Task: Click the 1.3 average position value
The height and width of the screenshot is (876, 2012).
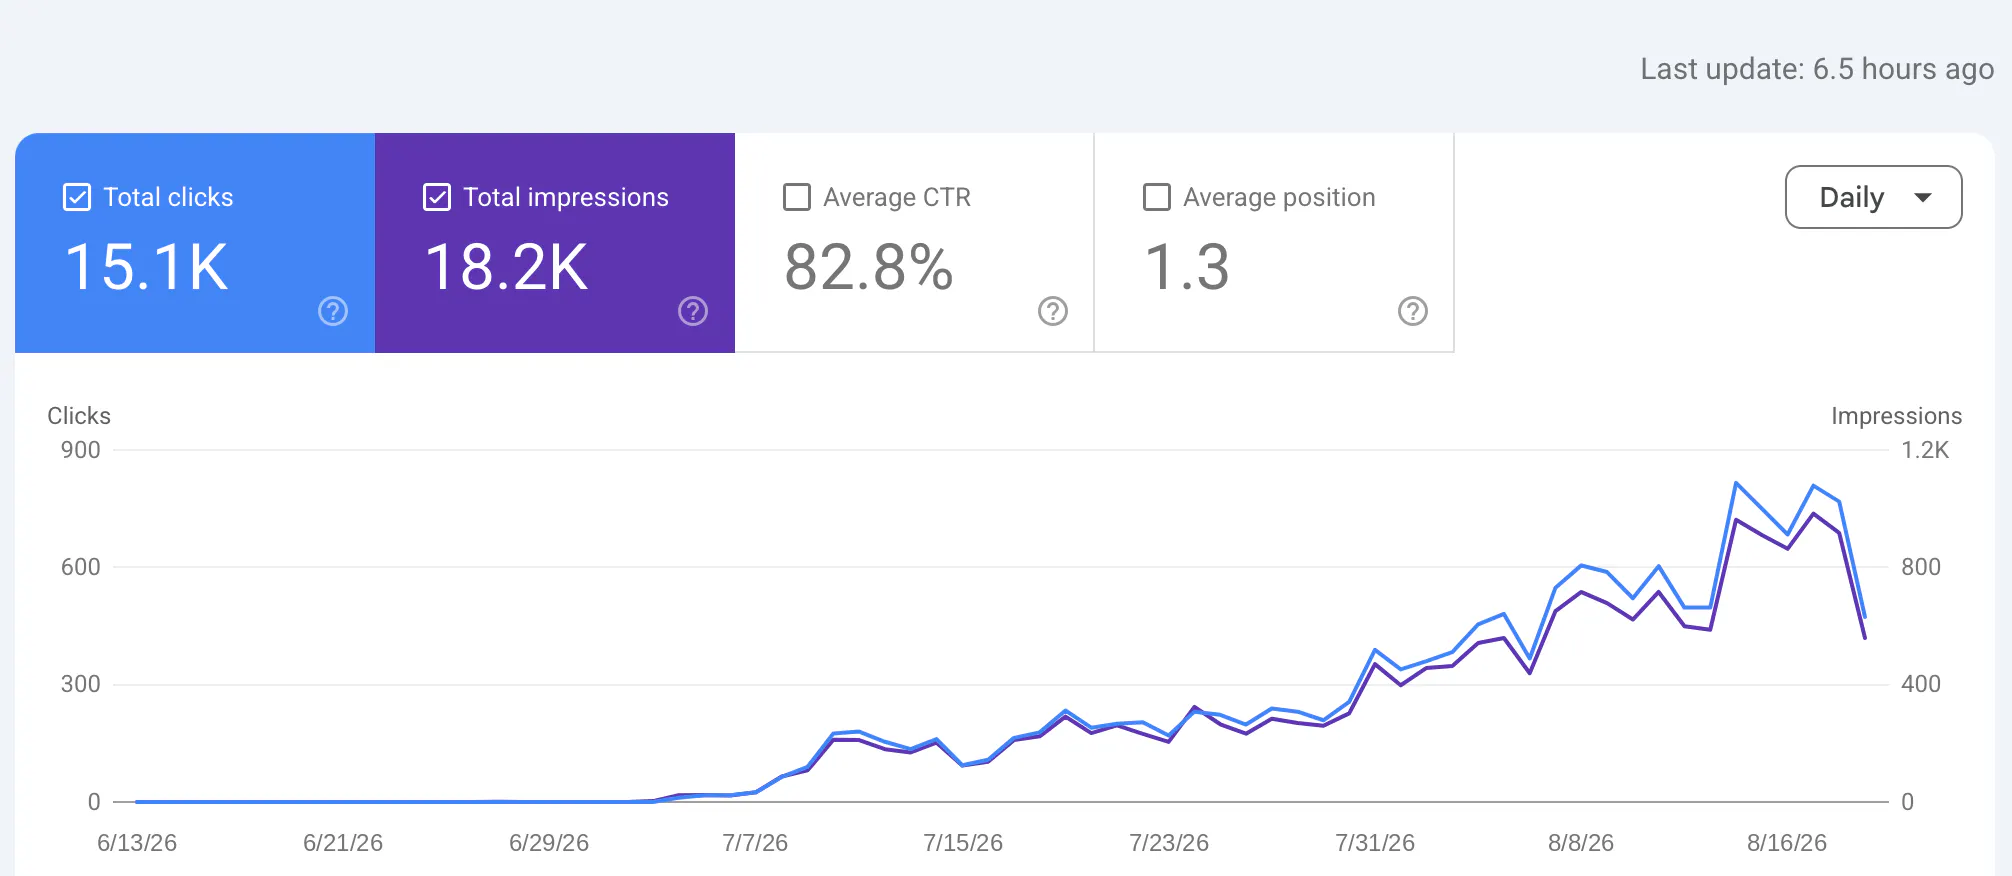Action: (1187, 267)
